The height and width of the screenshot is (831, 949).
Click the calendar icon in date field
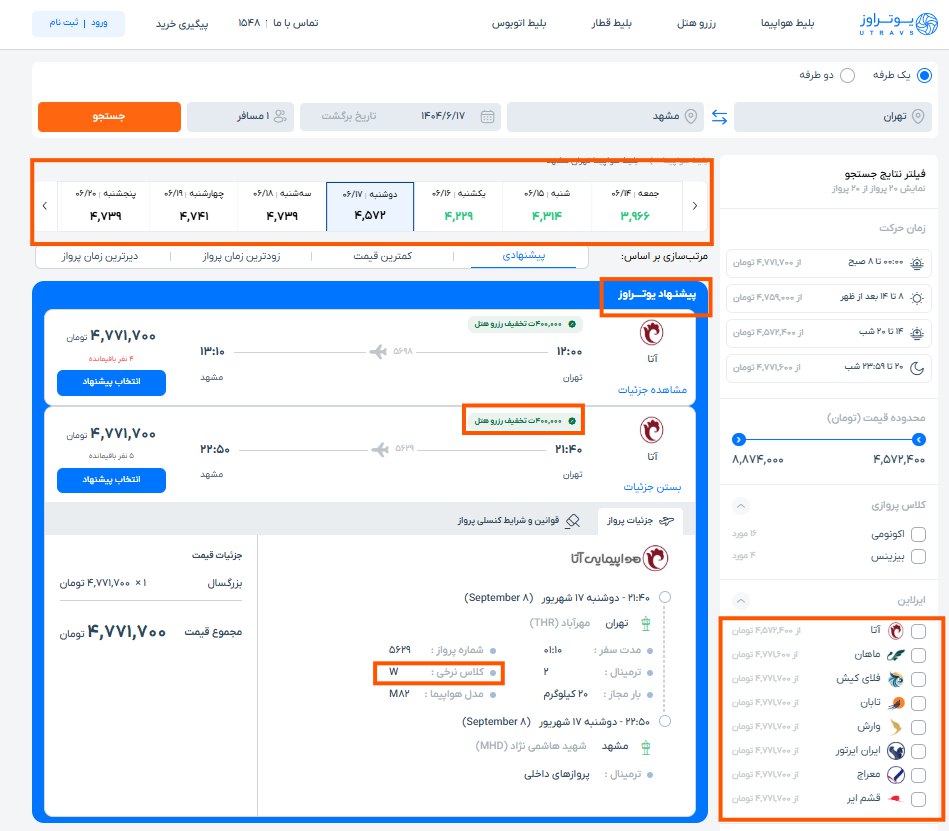[487, 116]
